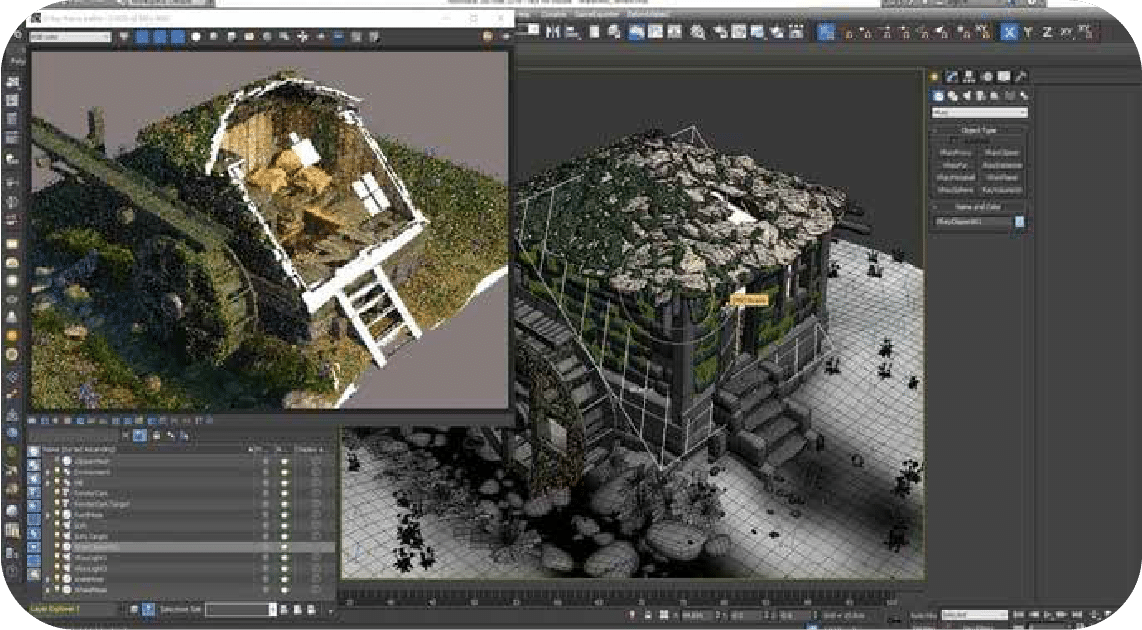The image size is (1142, 630).
Task: Toggle the Layer Explorer from the main toolbar
Action: [614, 32]
